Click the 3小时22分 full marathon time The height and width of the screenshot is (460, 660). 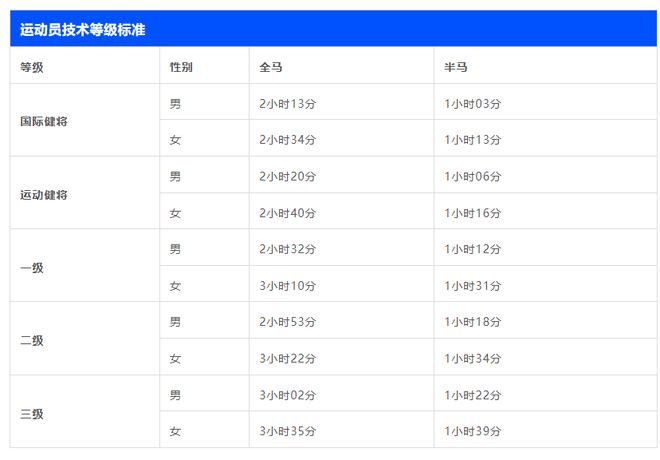(287, 359)
